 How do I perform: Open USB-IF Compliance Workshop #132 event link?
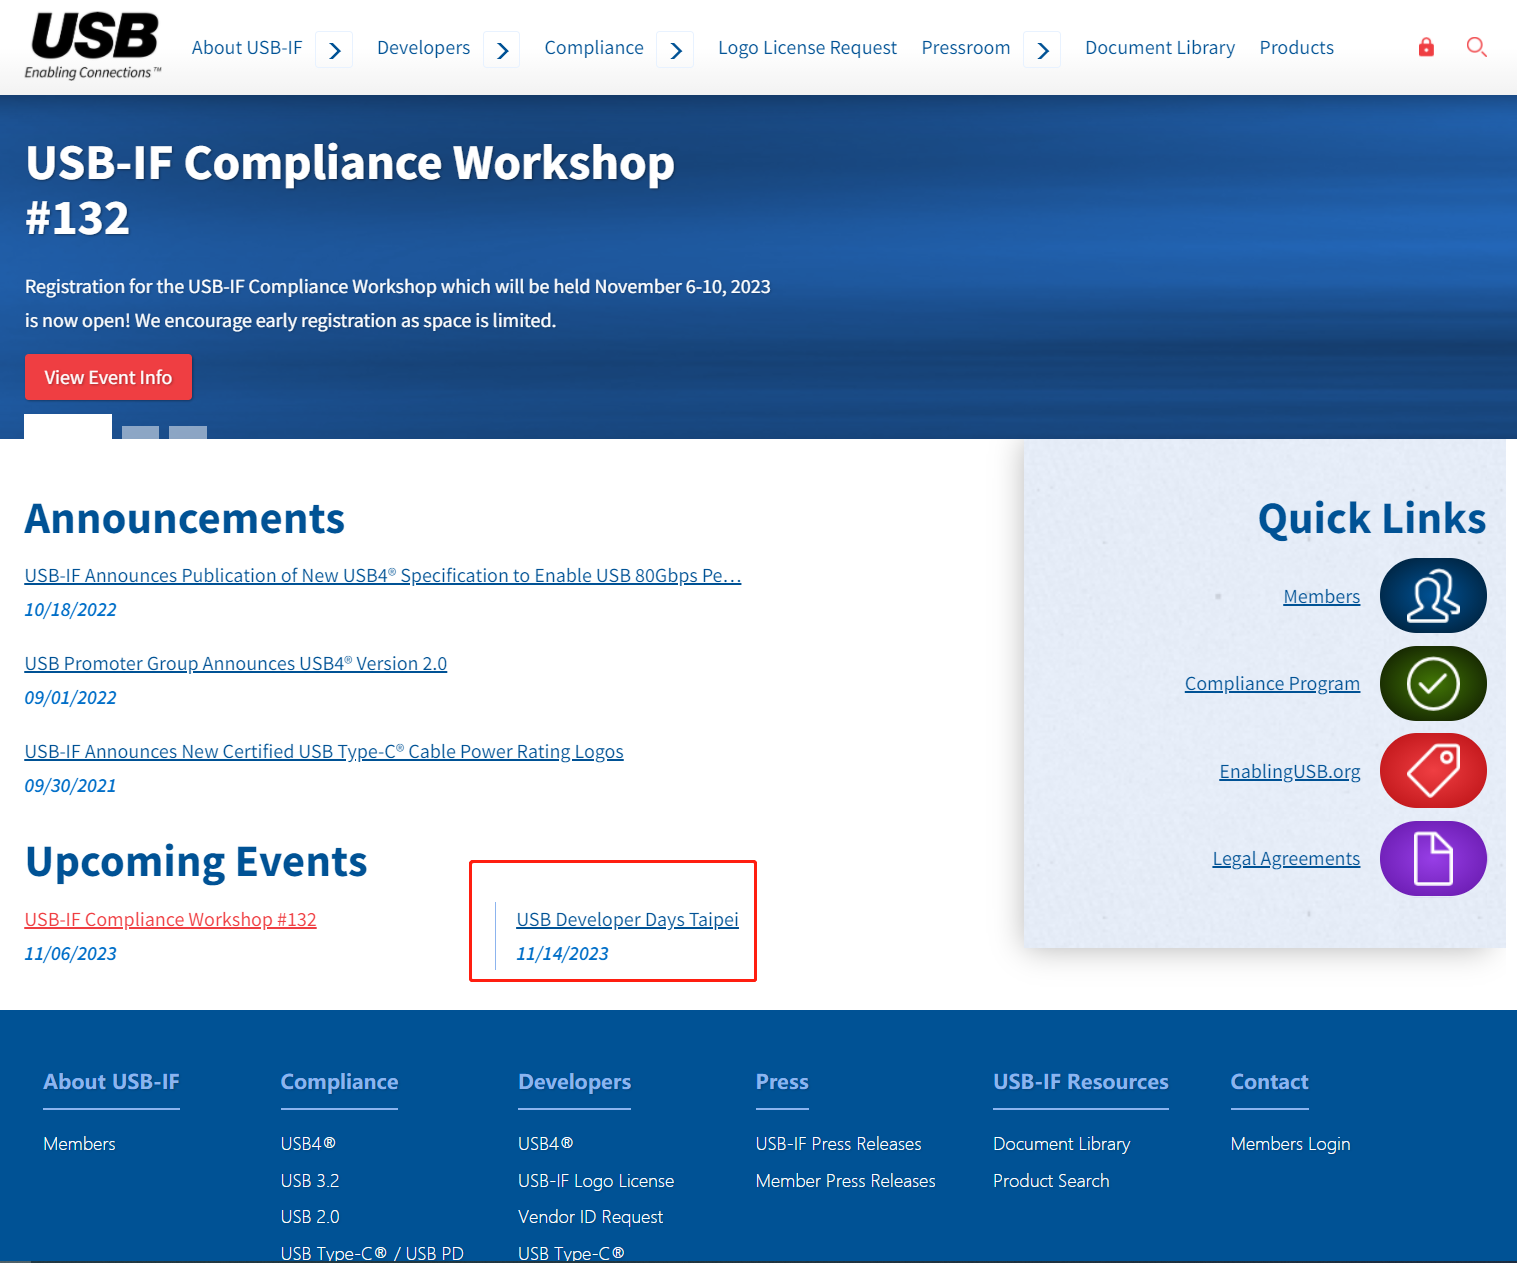[x=171, y=920]
